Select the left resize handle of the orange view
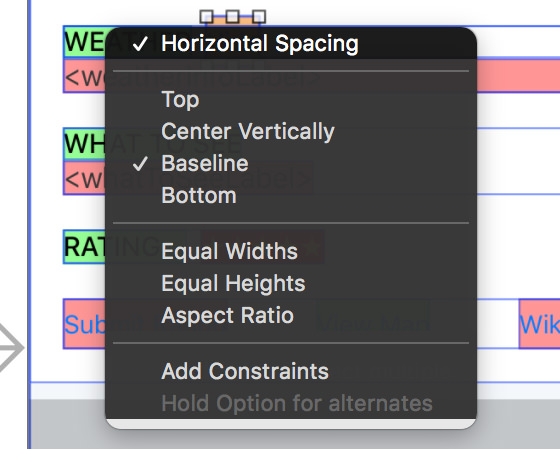The image size is (560, 449). coord(206,16)
